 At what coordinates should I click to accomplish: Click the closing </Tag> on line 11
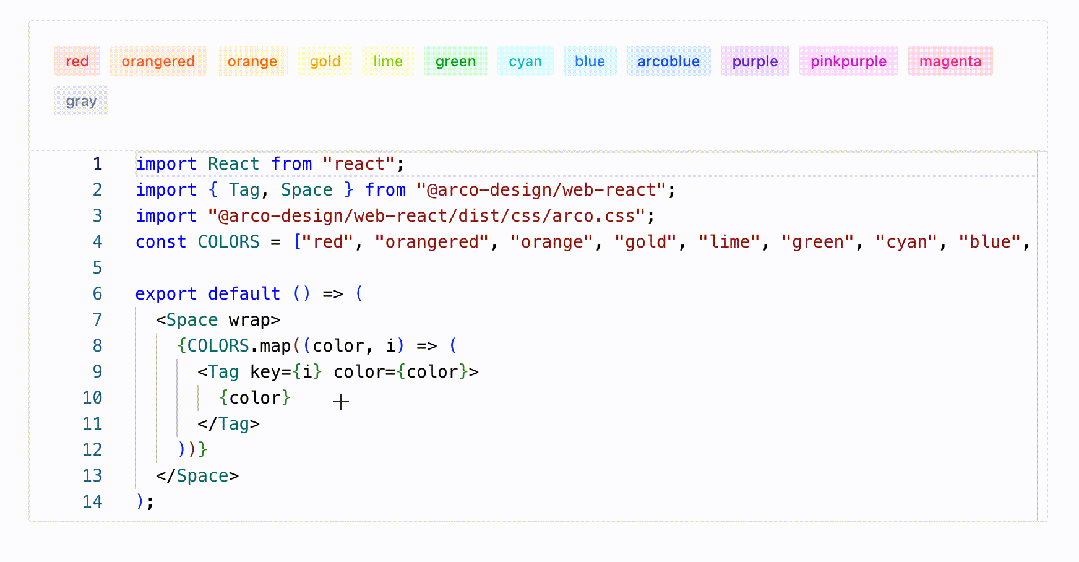(228, 424)
